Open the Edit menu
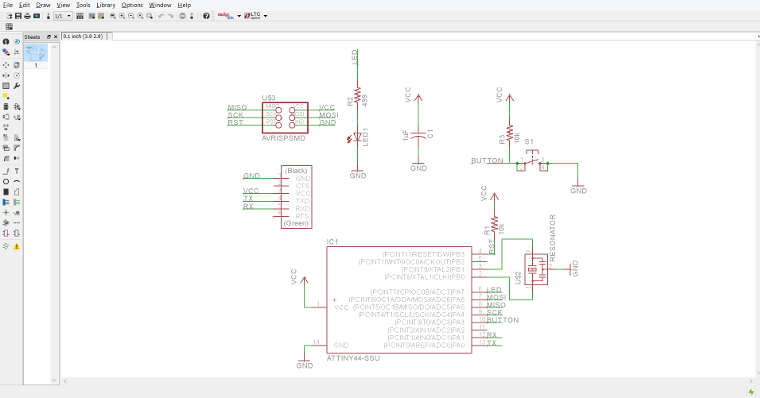 pos(24,5)
